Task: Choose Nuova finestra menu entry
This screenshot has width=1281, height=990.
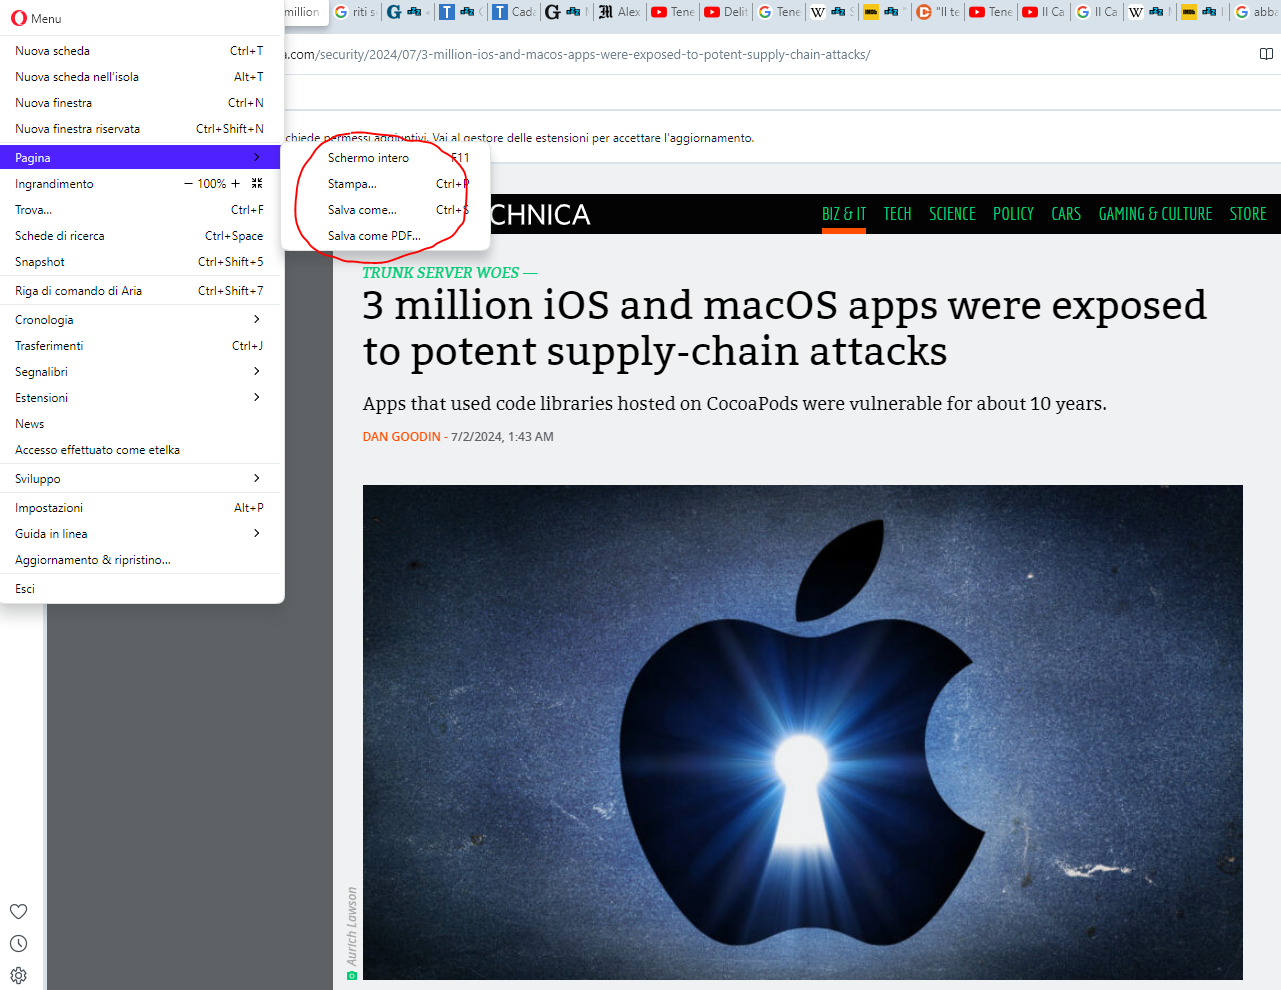Action: (140, 103)
